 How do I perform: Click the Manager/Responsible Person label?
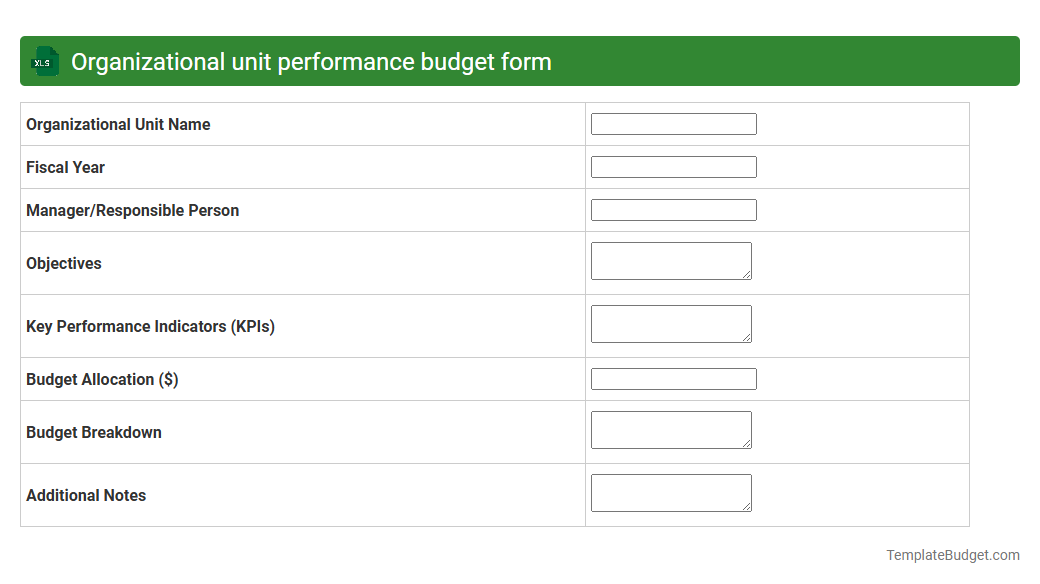coord(132,210)
